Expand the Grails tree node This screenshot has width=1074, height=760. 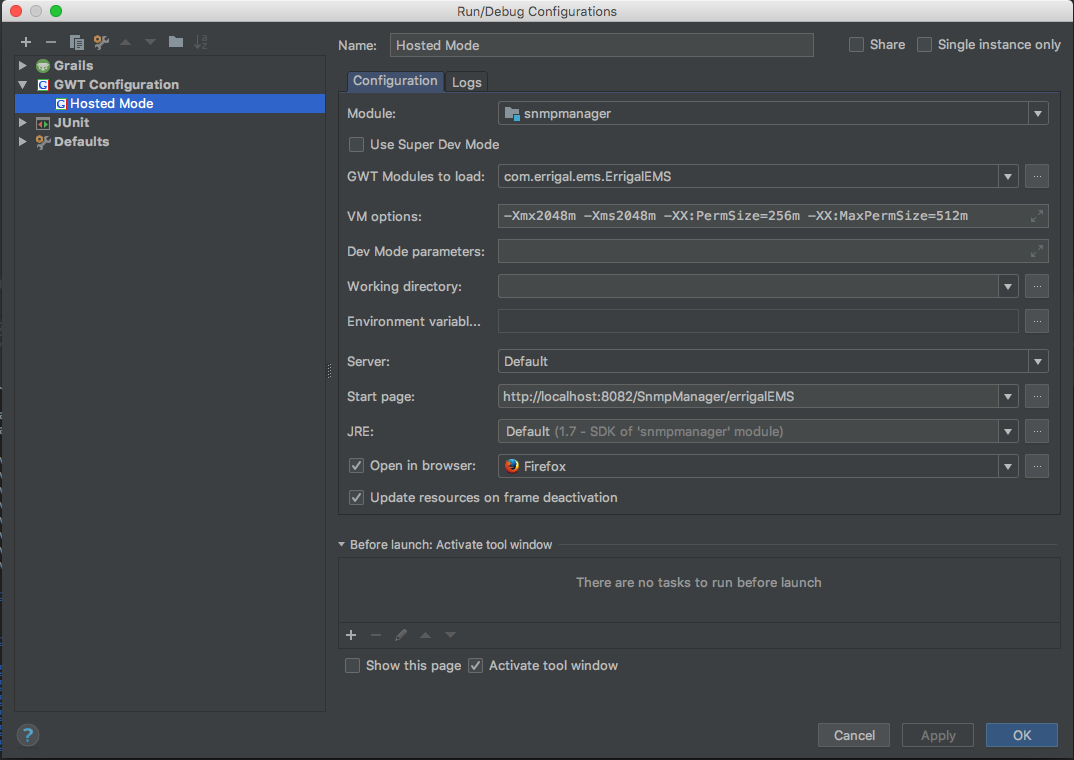coord(23,66)
